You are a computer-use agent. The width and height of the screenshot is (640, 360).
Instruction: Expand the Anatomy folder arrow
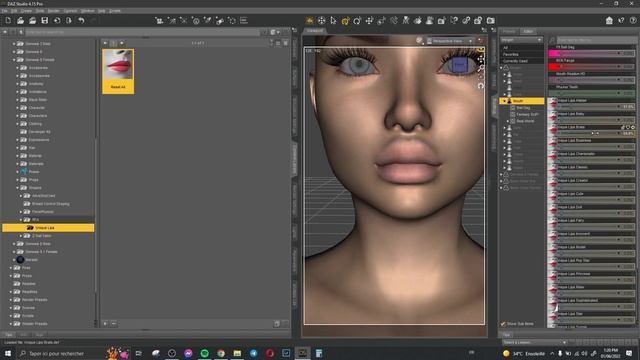[x=18, y=84]
